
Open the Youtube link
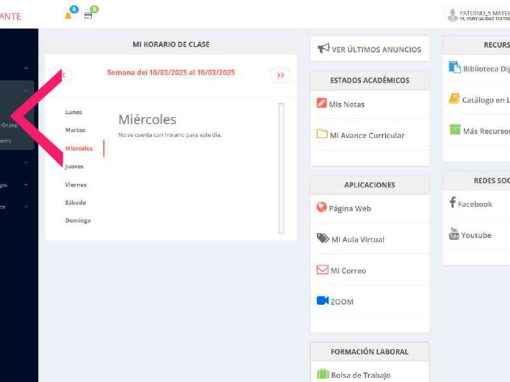[x=476, y=235]
